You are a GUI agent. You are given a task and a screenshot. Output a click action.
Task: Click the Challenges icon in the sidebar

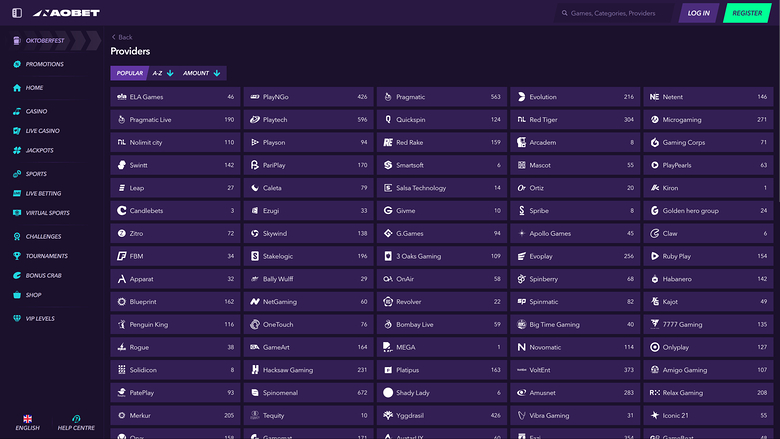(x=17, y=236)
